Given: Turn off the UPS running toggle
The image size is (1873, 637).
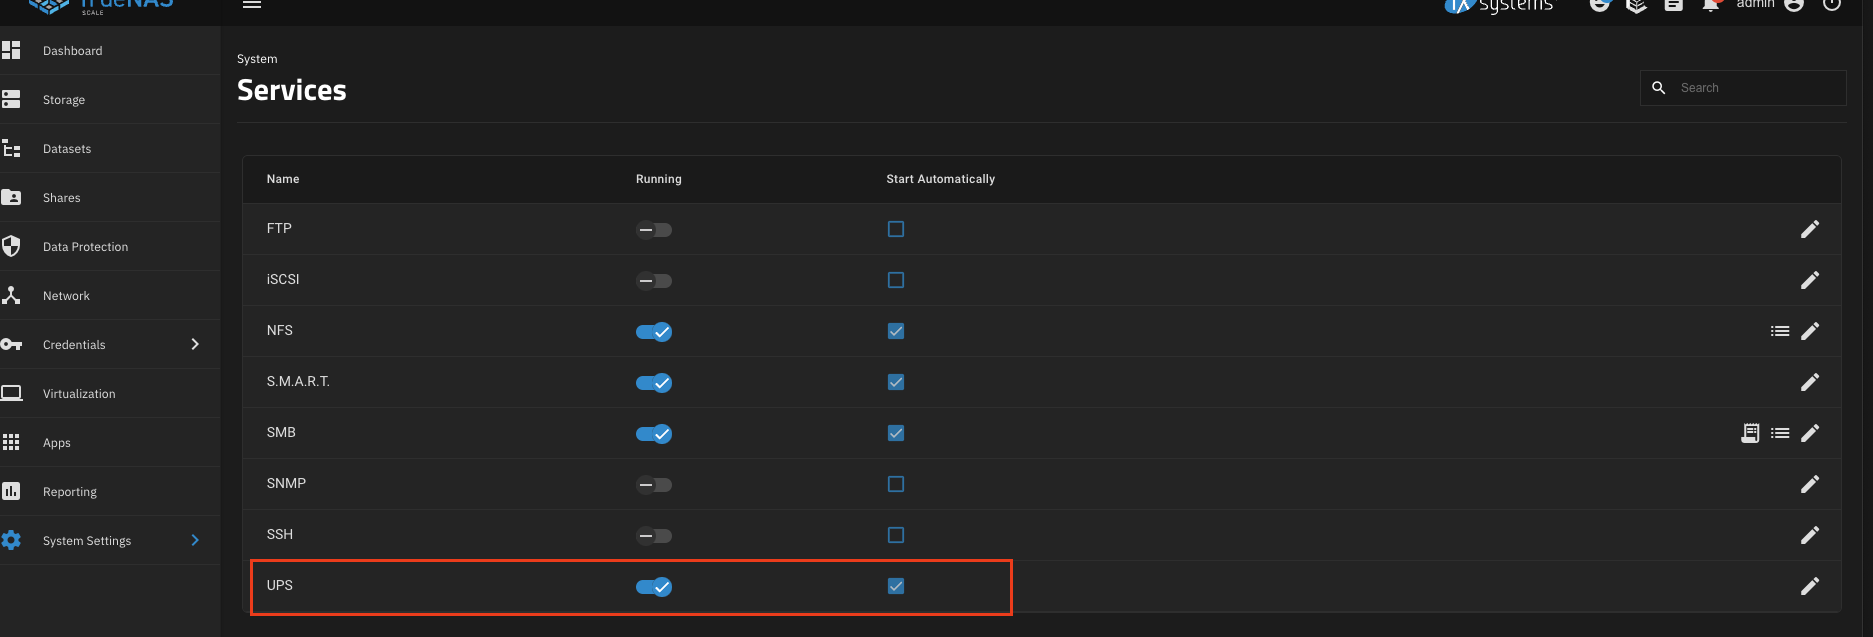Looking at the screenshot, I should pyautogui.click(x=654, y=587).
